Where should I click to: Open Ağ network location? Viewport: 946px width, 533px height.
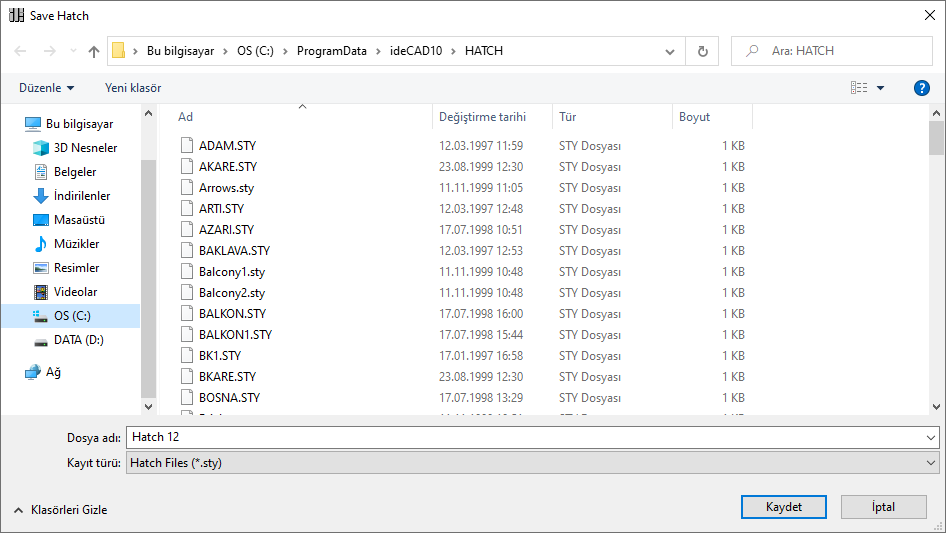tap(54, 372)
